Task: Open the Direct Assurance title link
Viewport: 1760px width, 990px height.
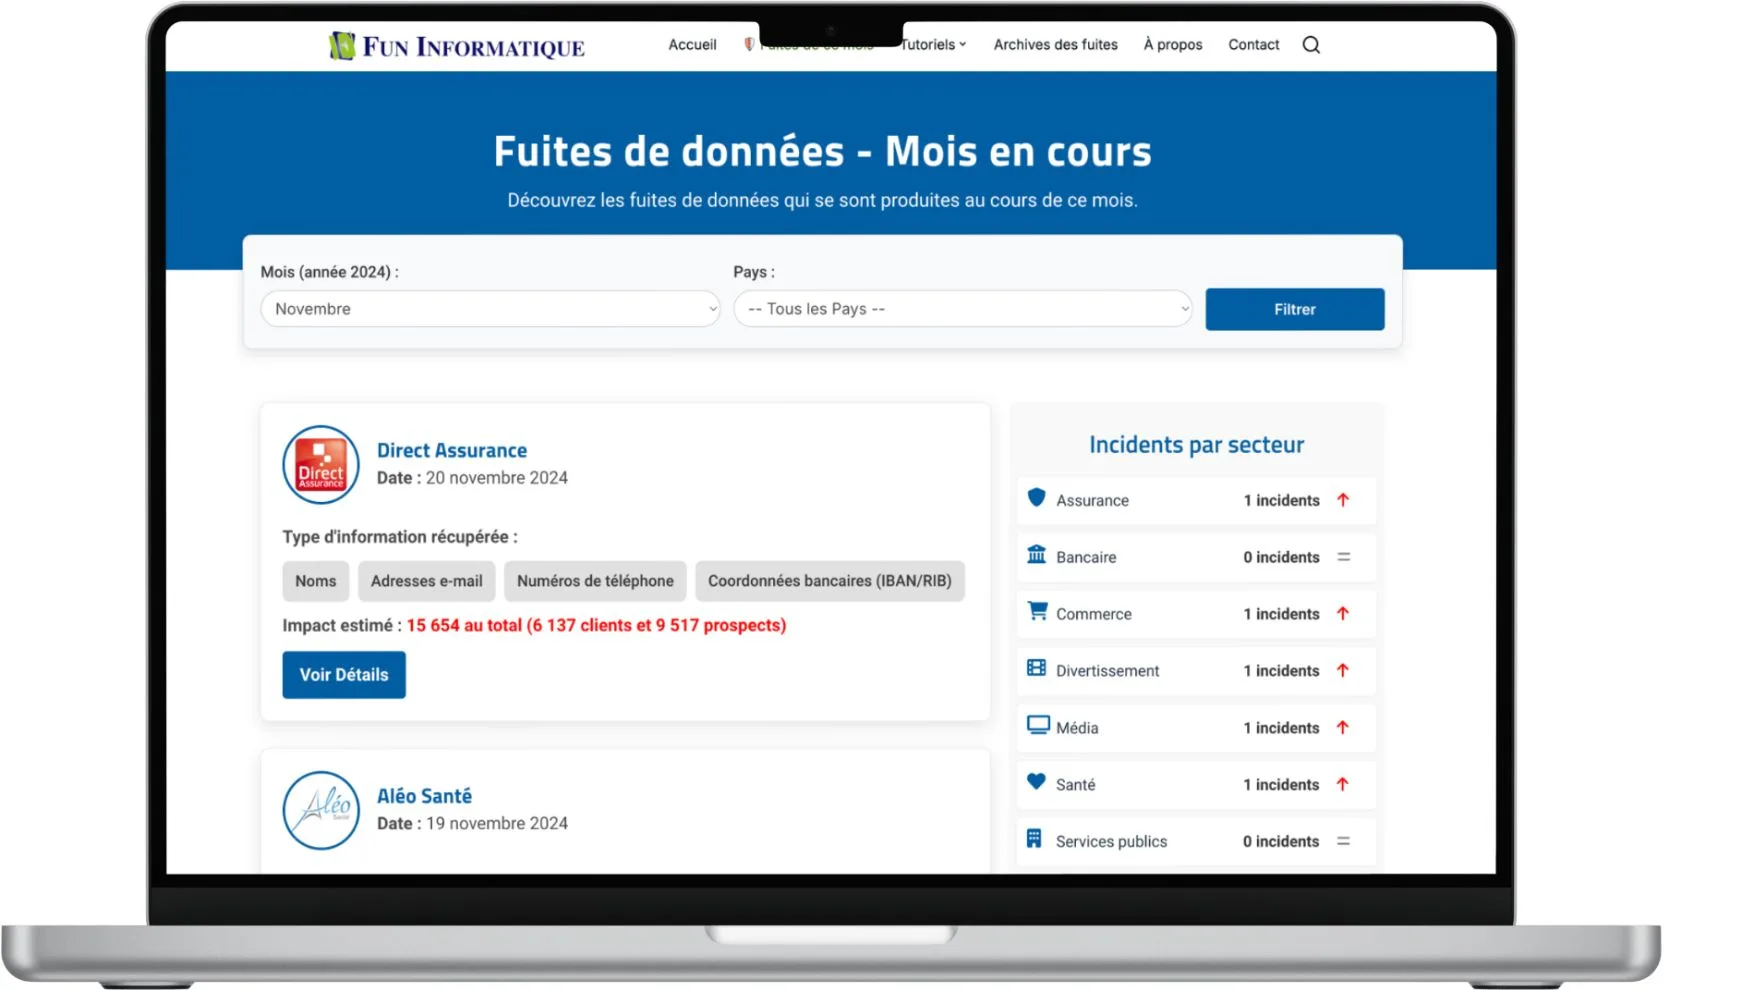Action: coord(452,451)
